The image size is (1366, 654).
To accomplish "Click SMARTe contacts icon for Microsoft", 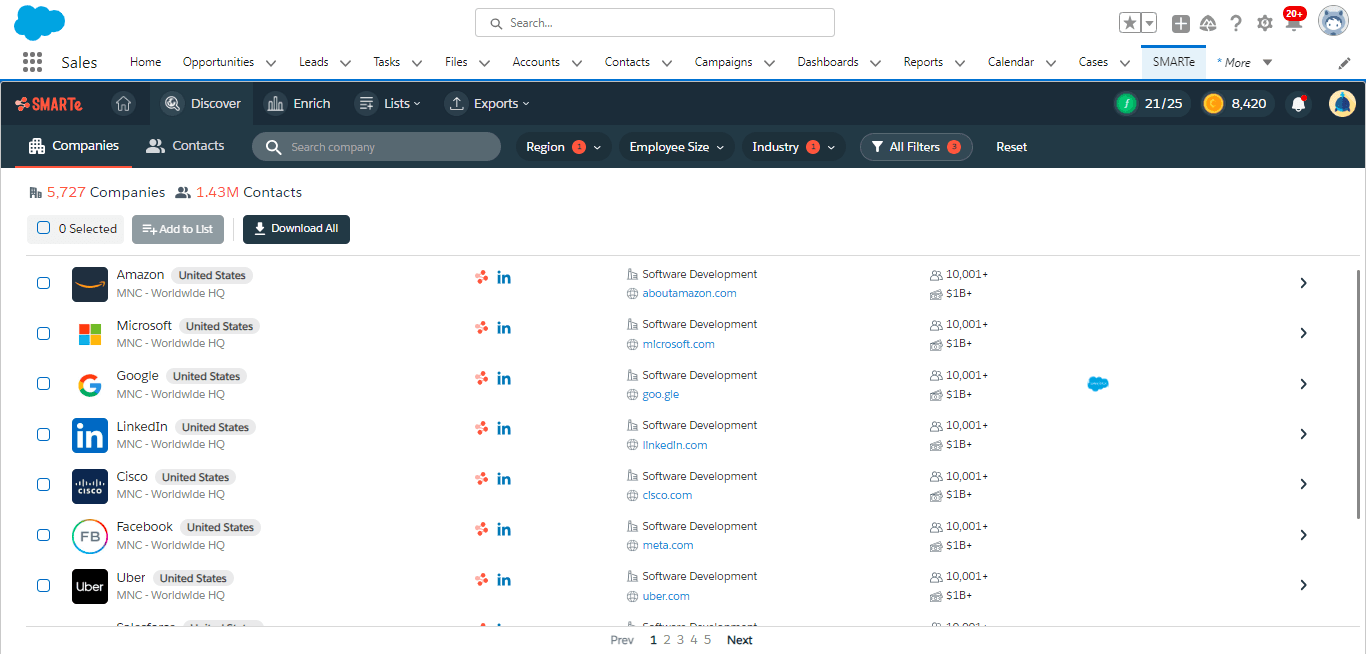I will click(x=482, y=327).
